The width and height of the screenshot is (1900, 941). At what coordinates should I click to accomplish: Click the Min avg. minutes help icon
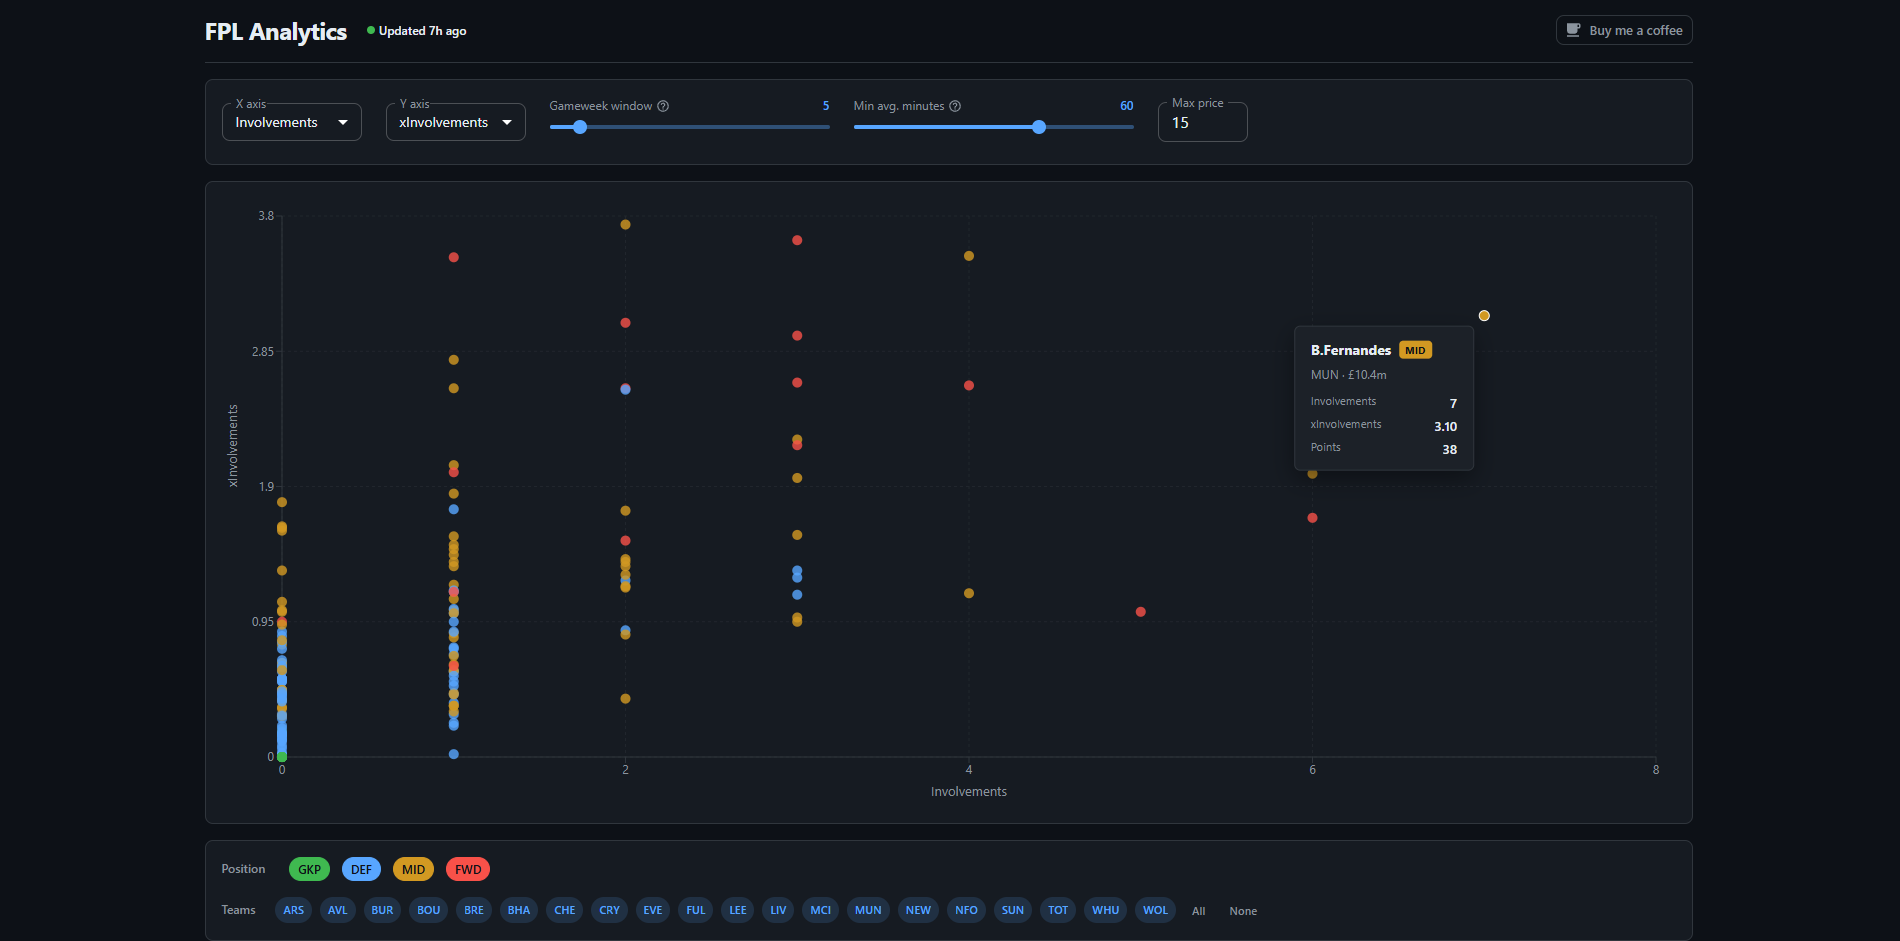click(955, 105)
